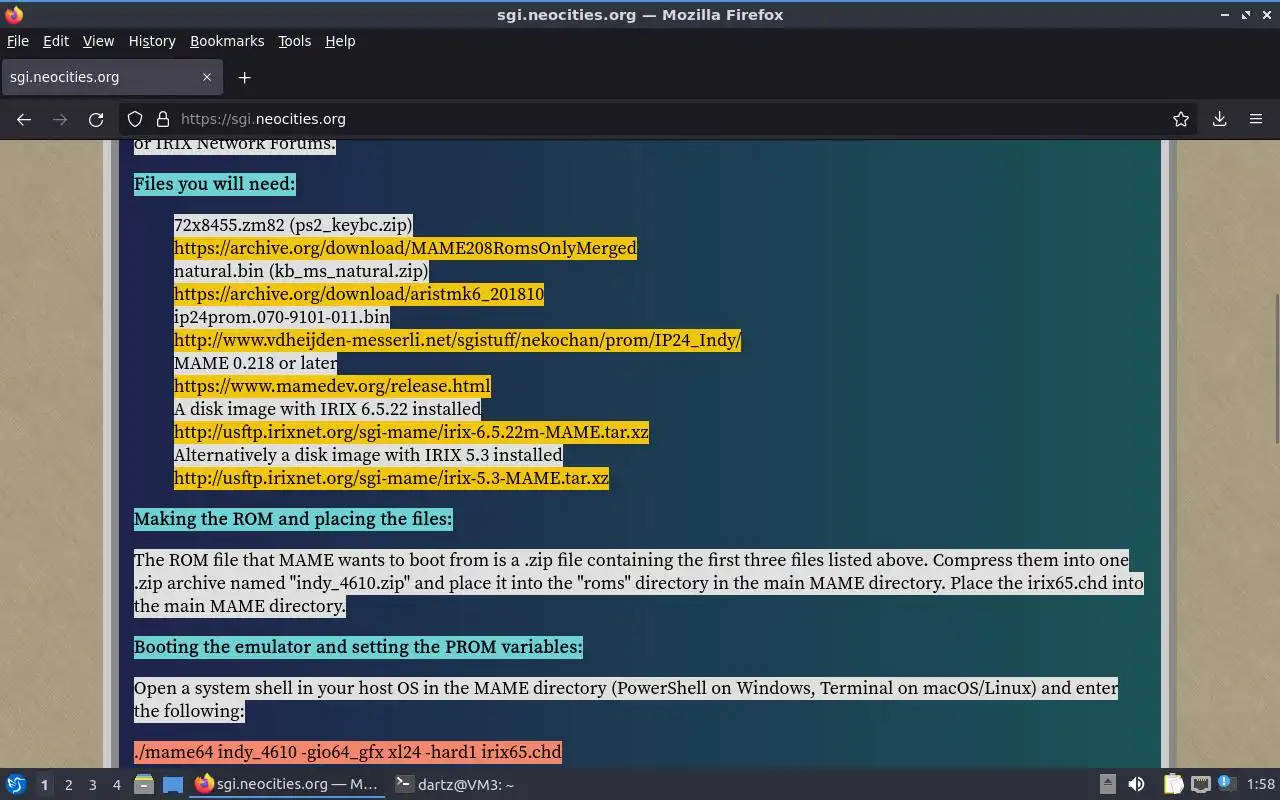The width and height of the screenshot is (1280, 800).
Task: Click the page vertical scrollbar thumb
Action: 1275,366
